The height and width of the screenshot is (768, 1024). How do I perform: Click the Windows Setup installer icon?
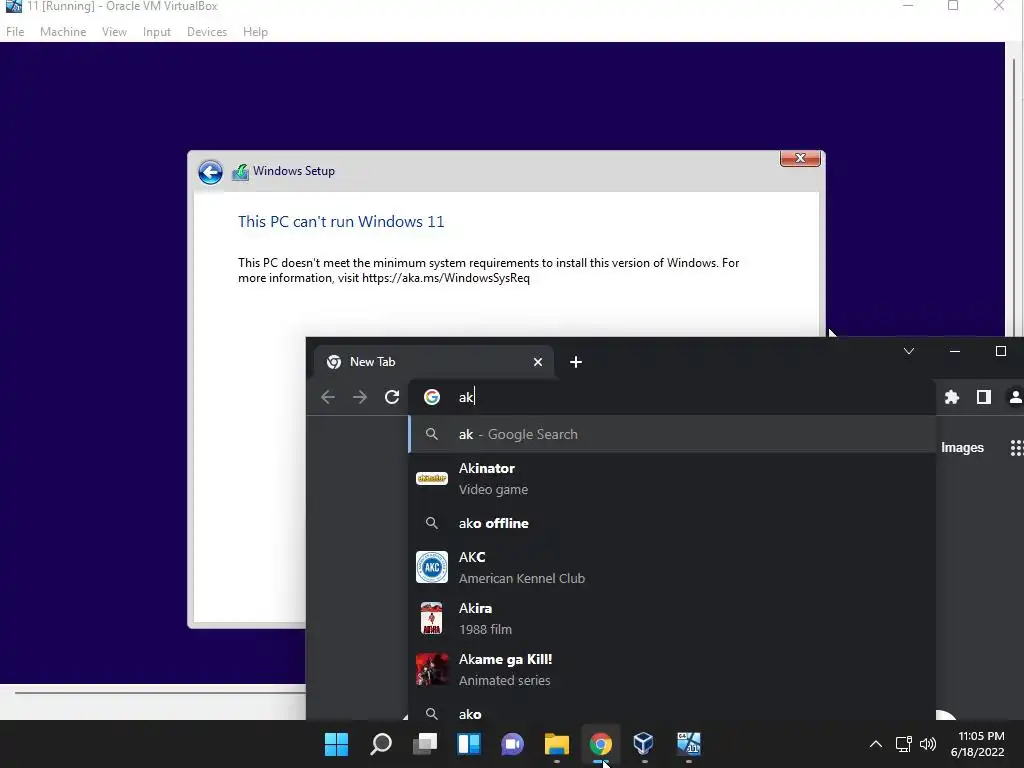(x=240, y=172)
